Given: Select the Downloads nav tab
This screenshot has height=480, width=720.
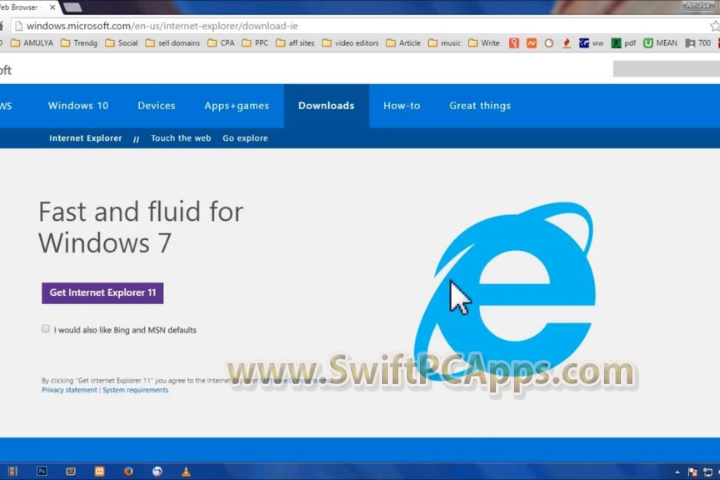Looking at the screenshot, I should [326, 106].
